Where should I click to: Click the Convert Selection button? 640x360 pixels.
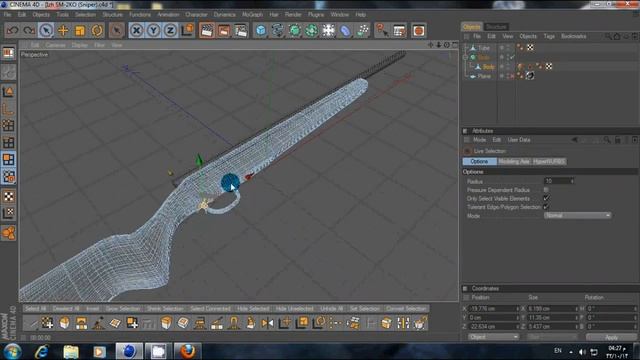point(406,309)
